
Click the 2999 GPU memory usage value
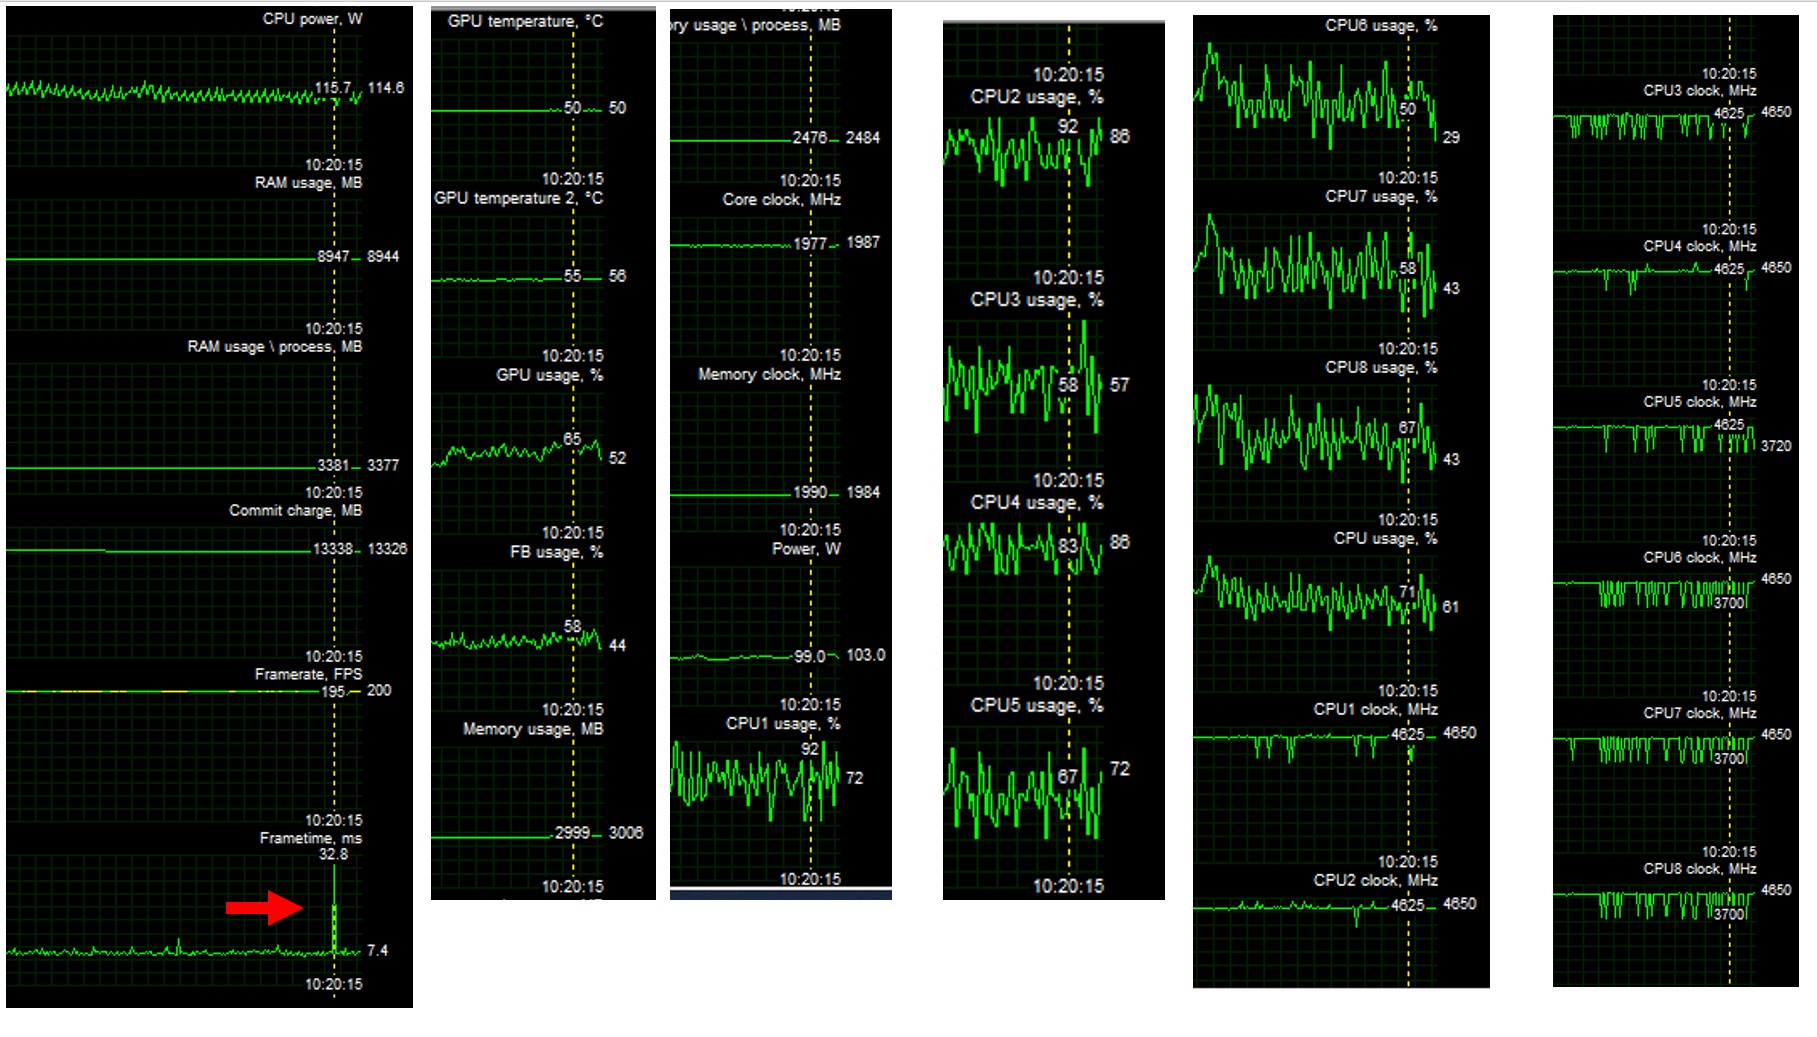tap(572, 833)
